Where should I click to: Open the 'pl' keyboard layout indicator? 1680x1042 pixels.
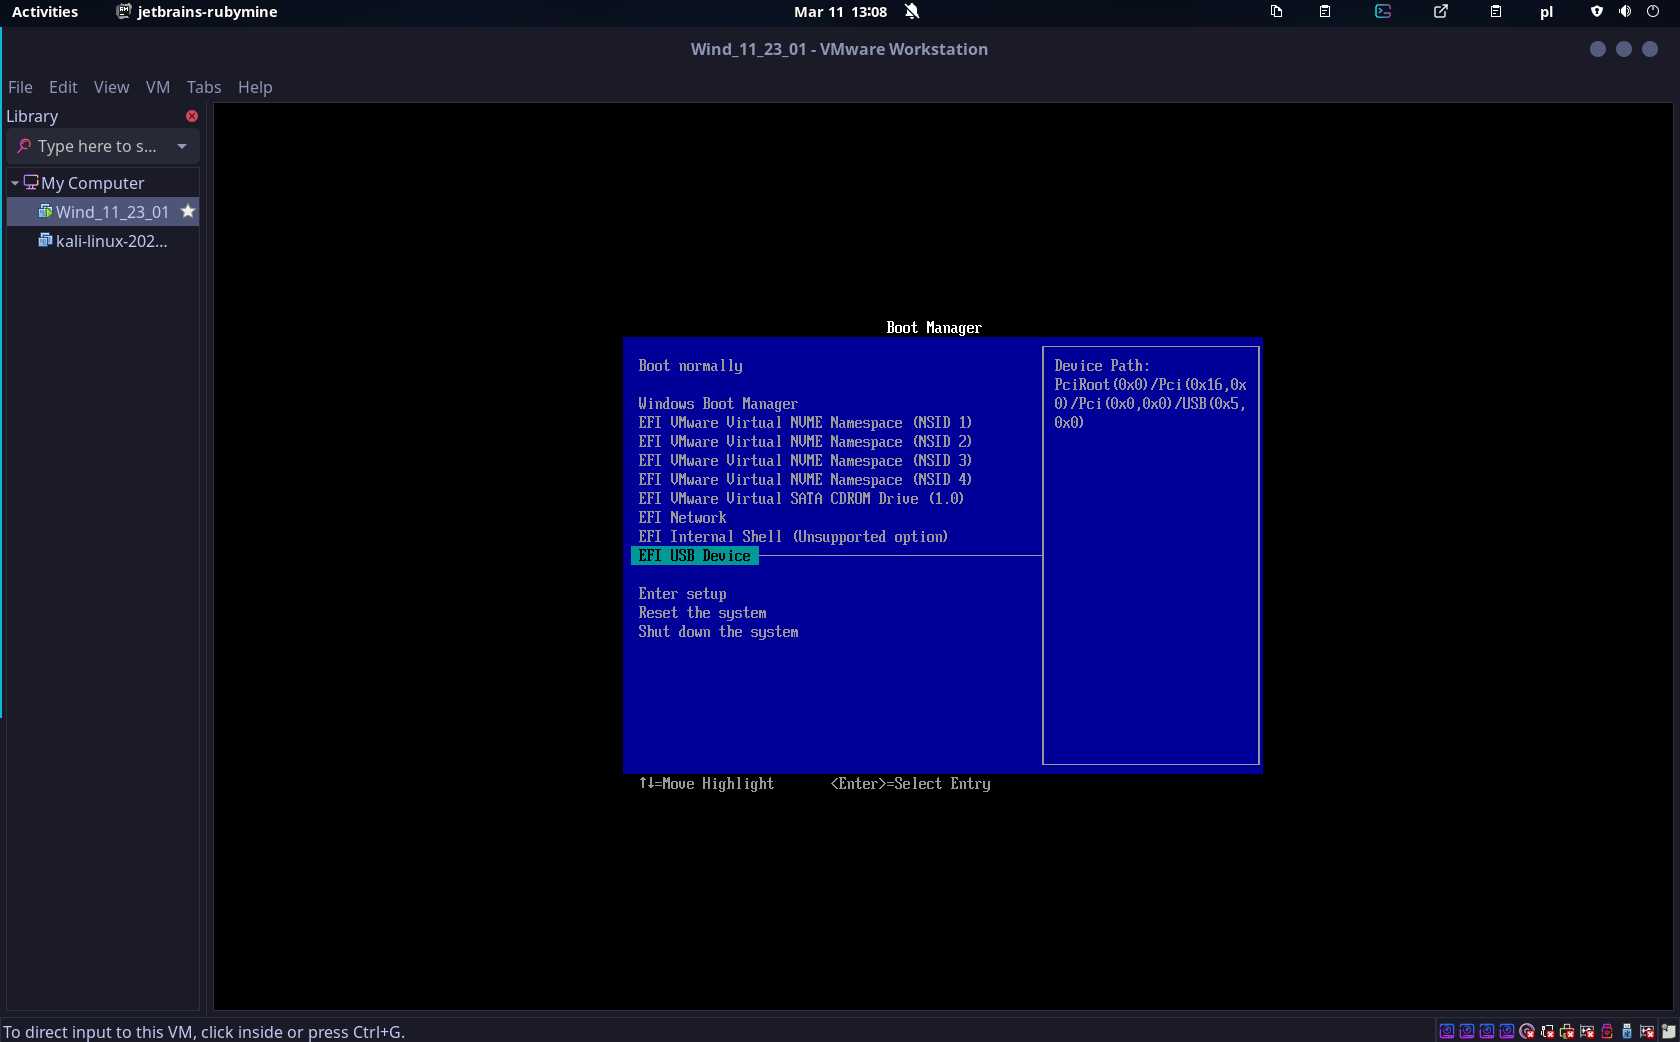[1546, 12]
